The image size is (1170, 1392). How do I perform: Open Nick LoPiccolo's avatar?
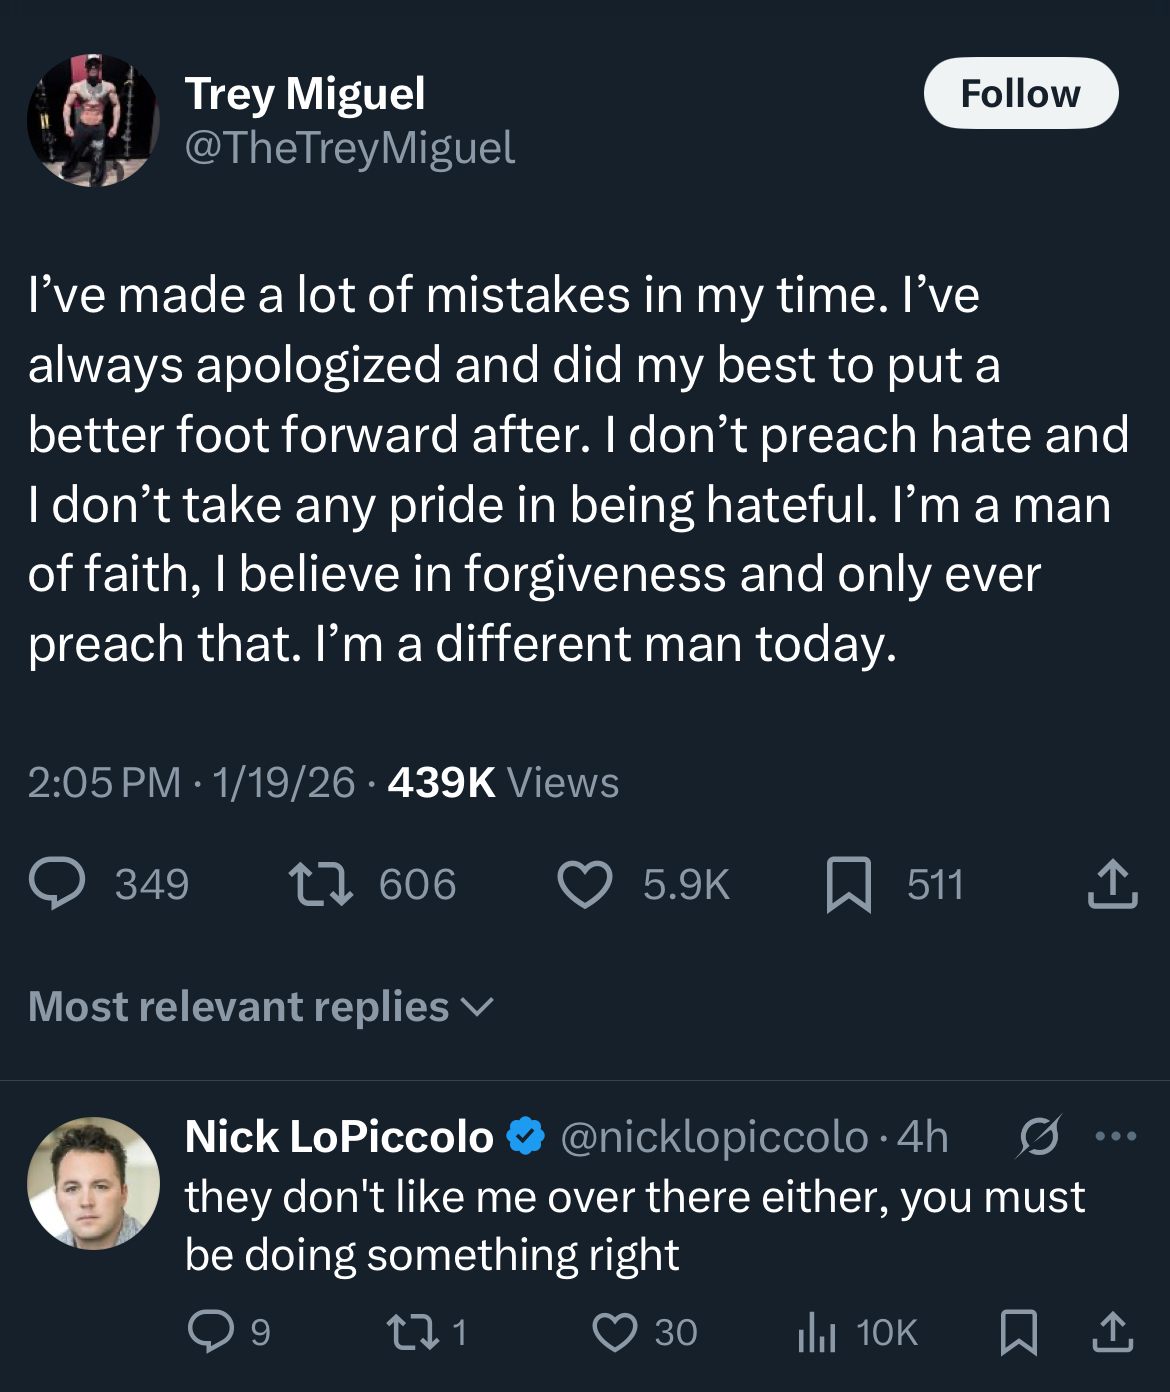pyautogui.click(x=93, y=1183)
